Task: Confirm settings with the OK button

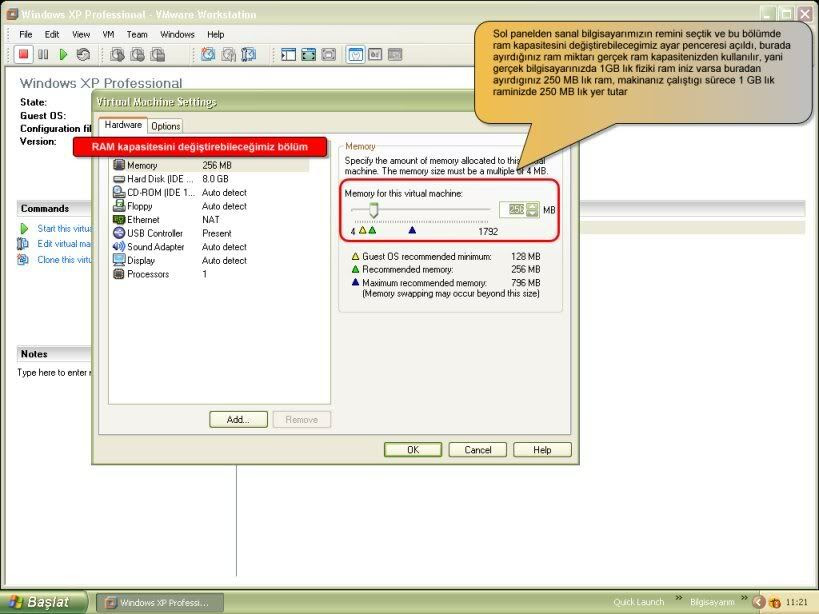Action: 413,450
